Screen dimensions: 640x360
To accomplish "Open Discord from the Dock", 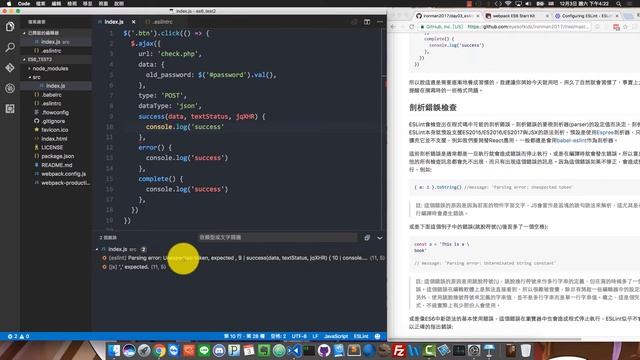I will [x=219, y=350].
